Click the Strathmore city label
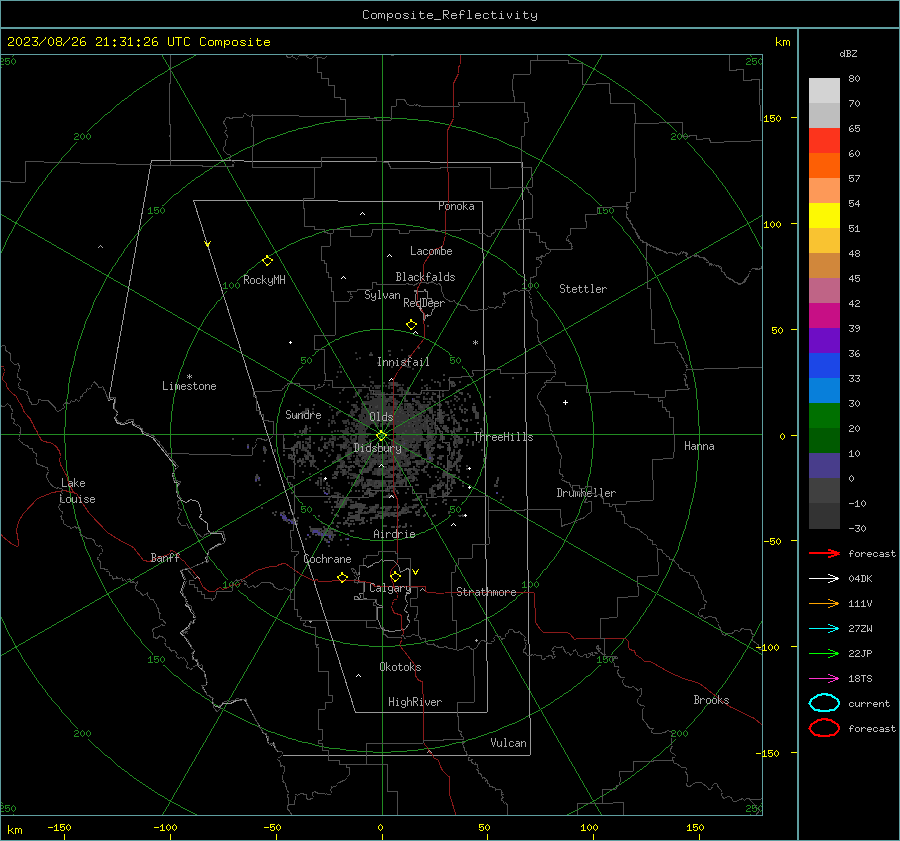The height and width of the screenshot is (841, 900). [x=486, y=592]
